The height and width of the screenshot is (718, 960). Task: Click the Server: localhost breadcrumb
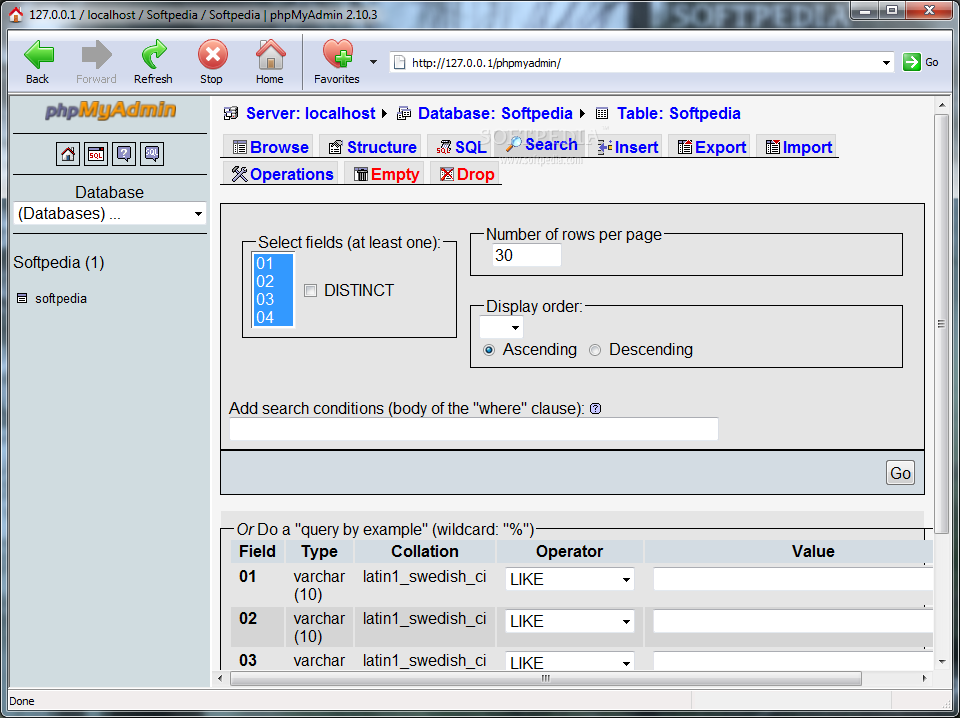pos(310,113)
